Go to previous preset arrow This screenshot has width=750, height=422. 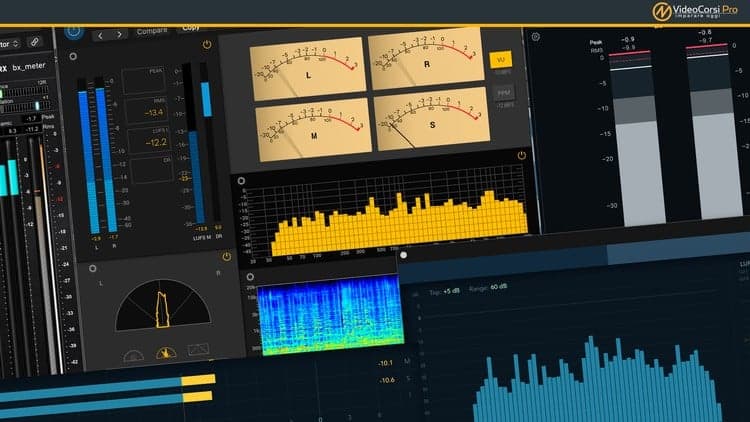coord(100,35)
